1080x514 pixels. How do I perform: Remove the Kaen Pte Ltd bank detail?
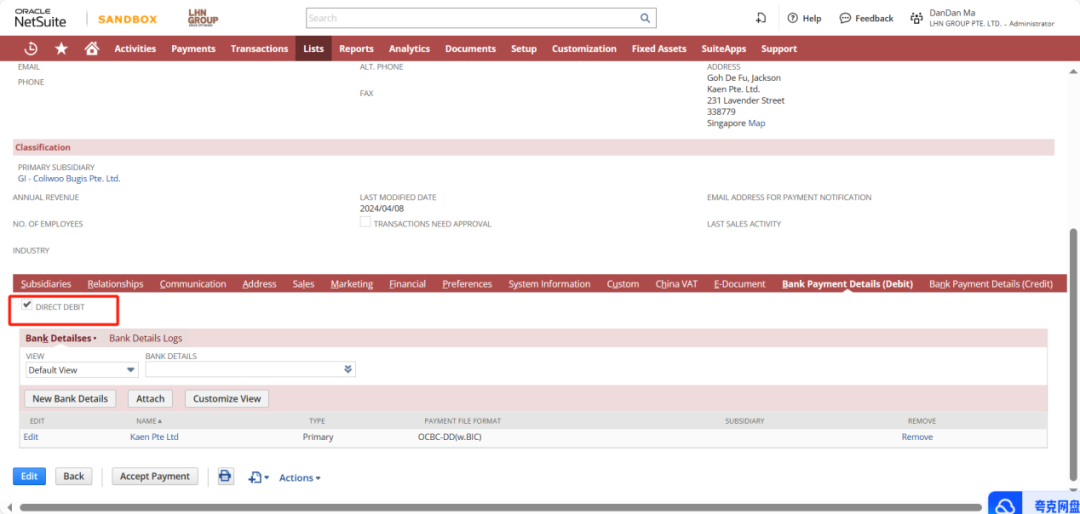tap(917, 437)
